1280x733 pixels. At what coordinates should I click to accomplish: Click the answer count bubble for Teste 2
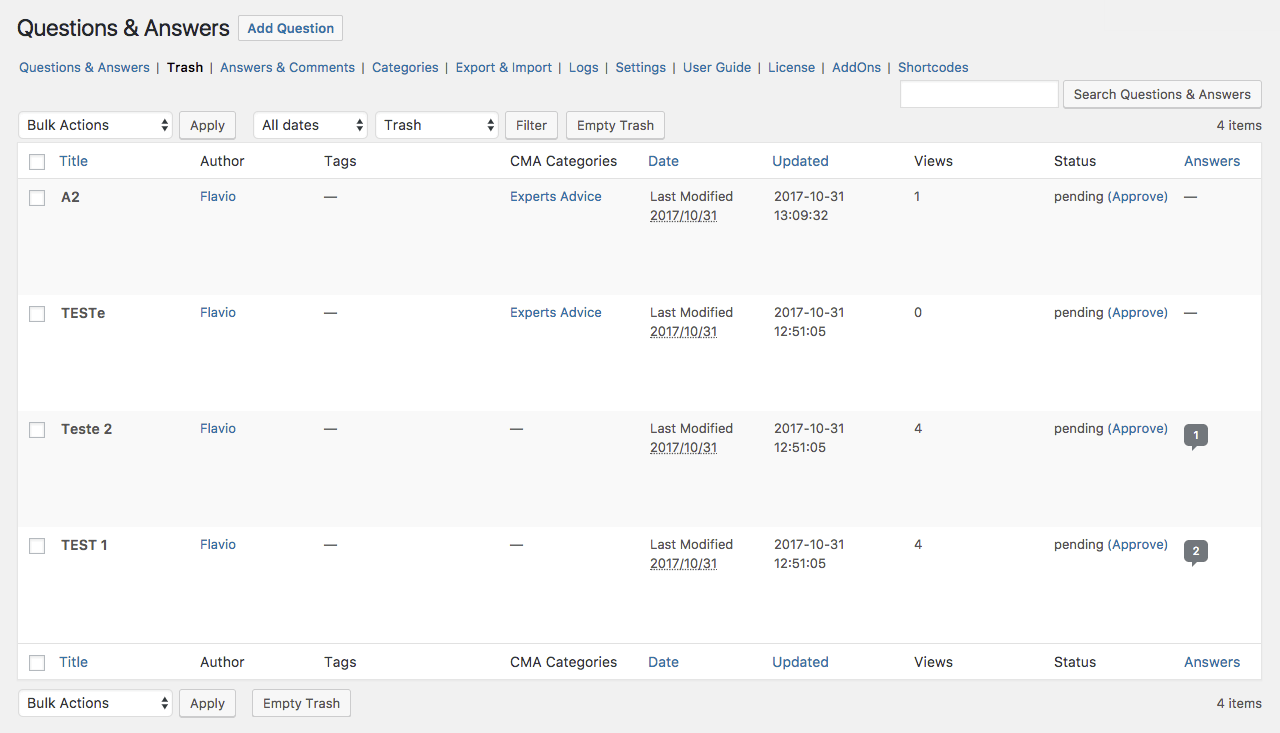(x=1195, y=436)
